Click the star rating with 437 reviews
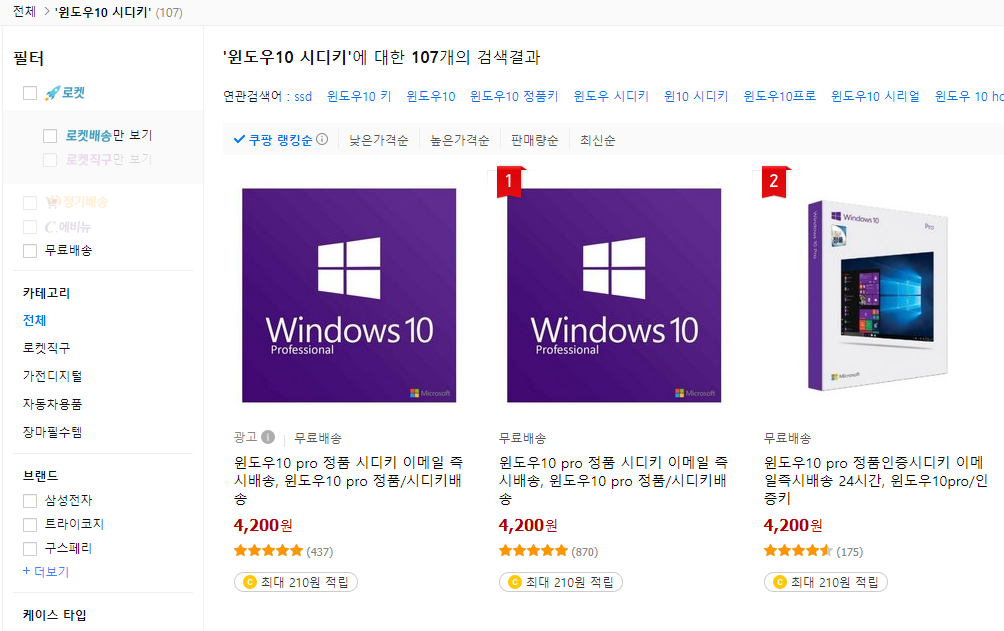Image resolution: width=1004 pixels, height=631 pixels. click(x=268, y=550)
